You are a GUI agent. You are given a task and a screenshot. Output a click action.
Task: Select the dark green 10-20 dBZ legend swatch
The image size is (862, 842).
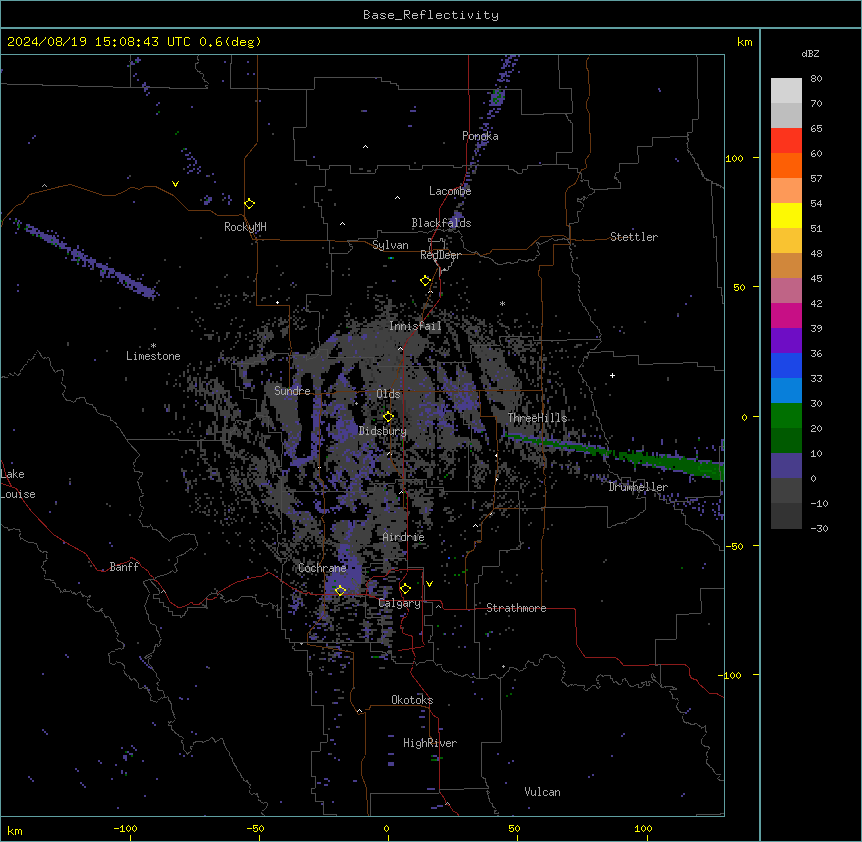click(x=786, y=441)
